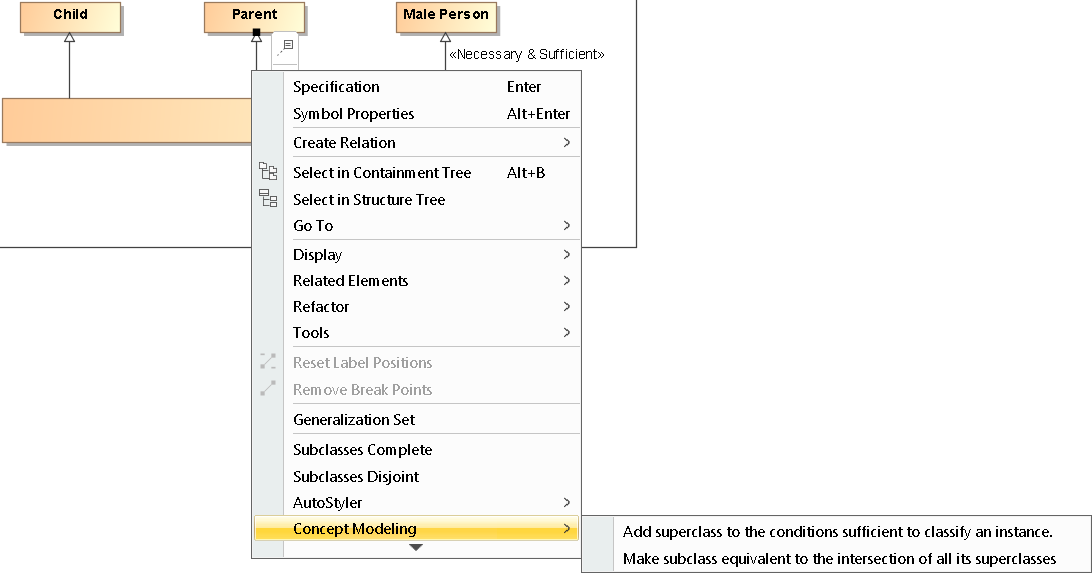The image size is (1092, 574).
Task: Expand the Display submenu
Action: click(567, 255)
